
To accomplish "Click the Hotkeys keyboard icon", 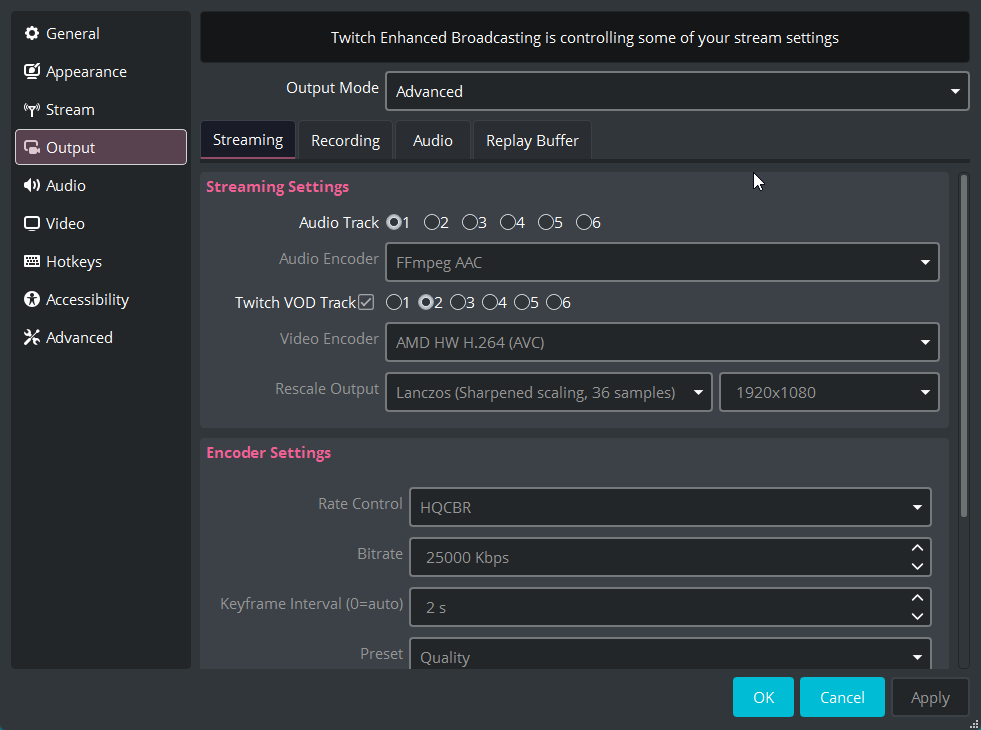I will (31, 261).
